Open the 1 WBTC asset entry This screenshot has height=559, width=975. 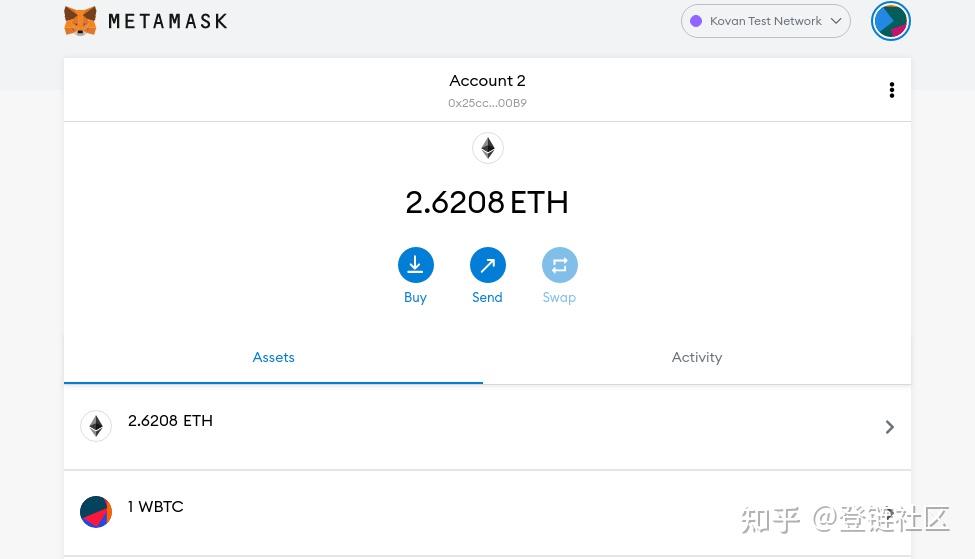tap(156, 507)
